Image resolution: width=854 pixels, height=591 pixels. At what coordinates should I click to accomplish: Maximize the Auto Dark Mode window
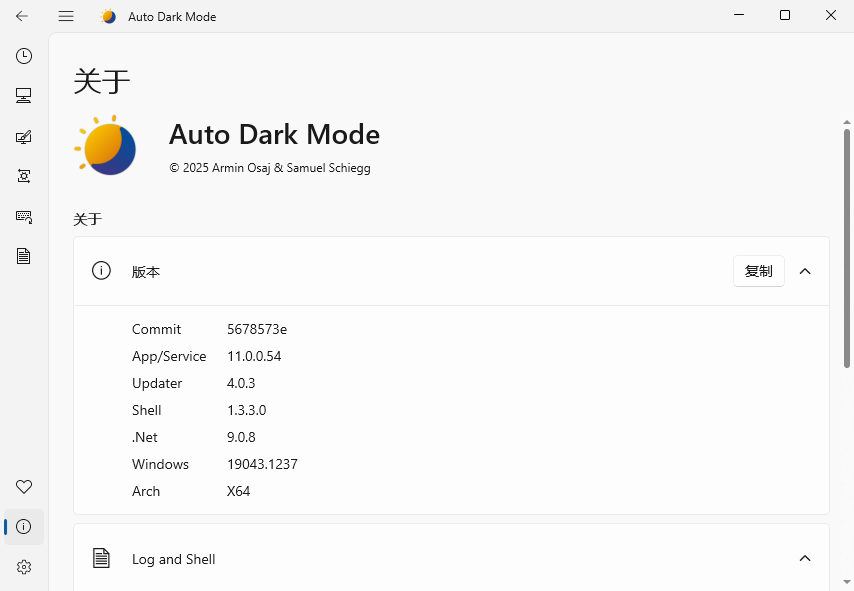pyautogui.click(x=785, y=15)
